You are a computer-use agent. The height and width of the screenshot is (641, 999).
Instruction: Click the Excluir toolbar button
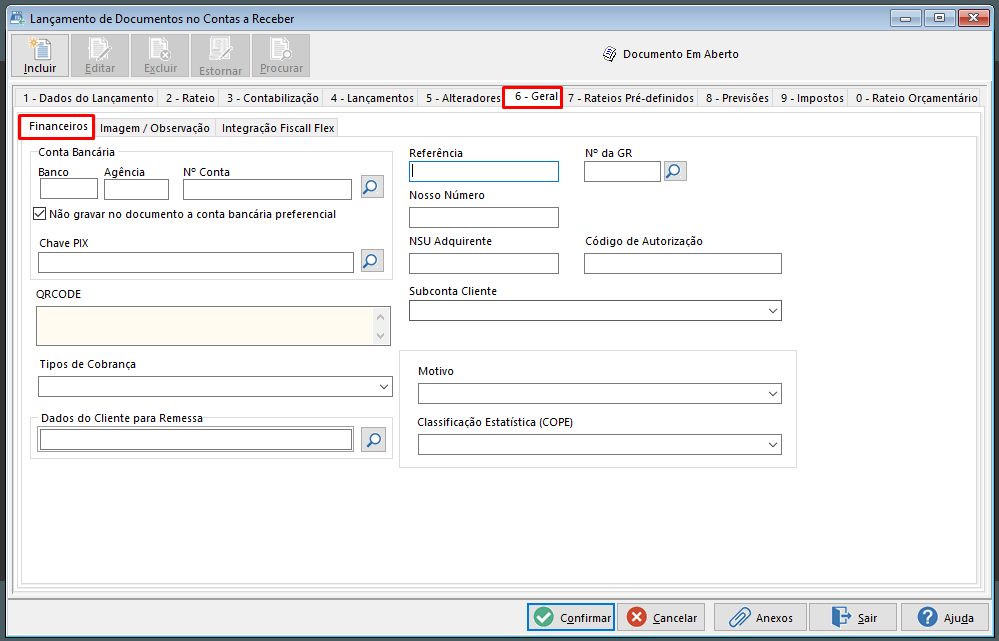[x=160, y=55]
